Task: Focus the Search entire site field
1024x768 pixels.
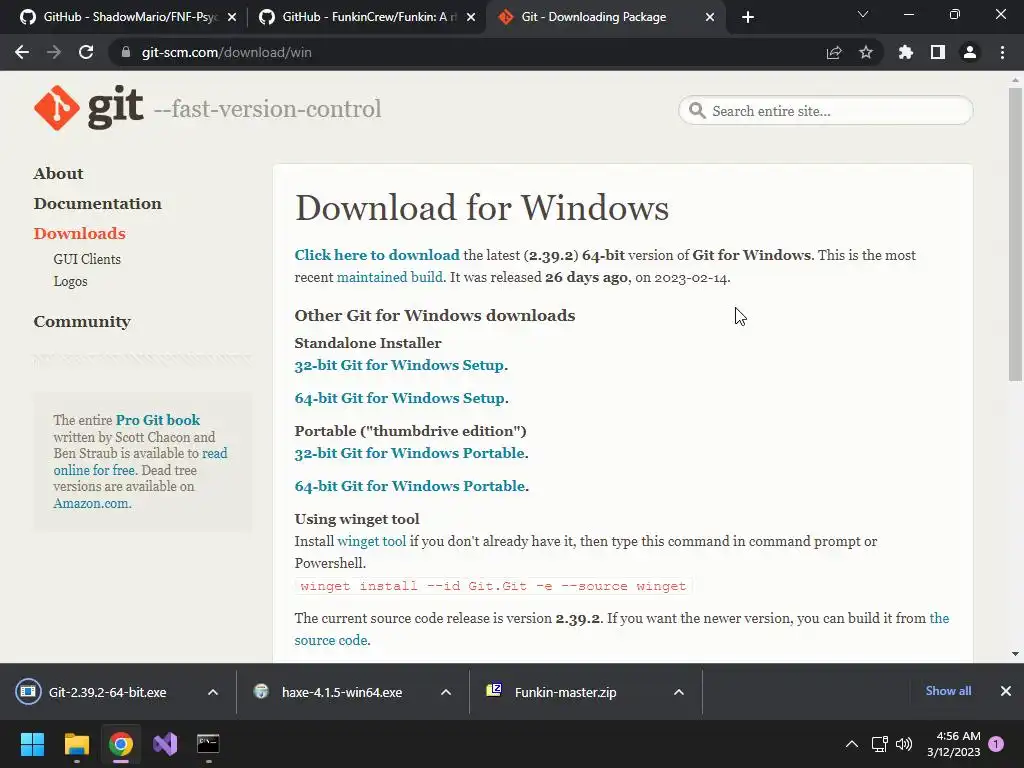Action: coord(825,110)
